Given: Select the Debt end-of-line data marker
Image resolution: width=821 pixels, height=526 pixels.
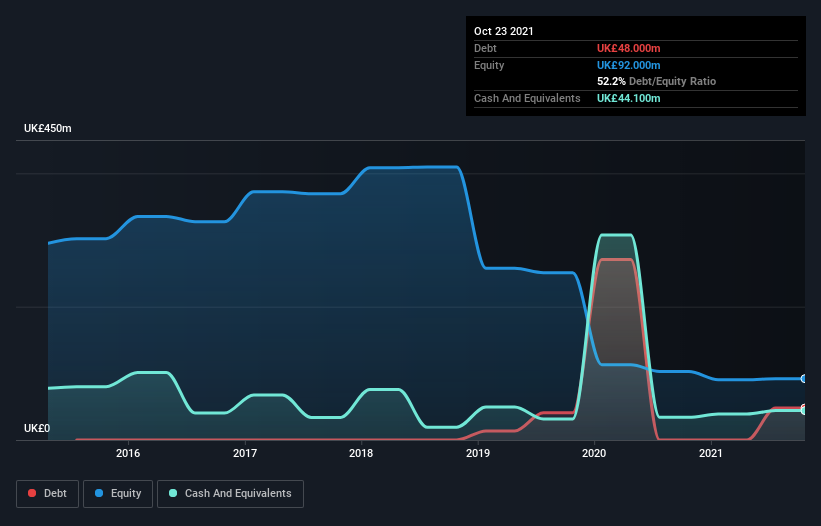Looking at the screenshot, I should (x=804, y=407).
